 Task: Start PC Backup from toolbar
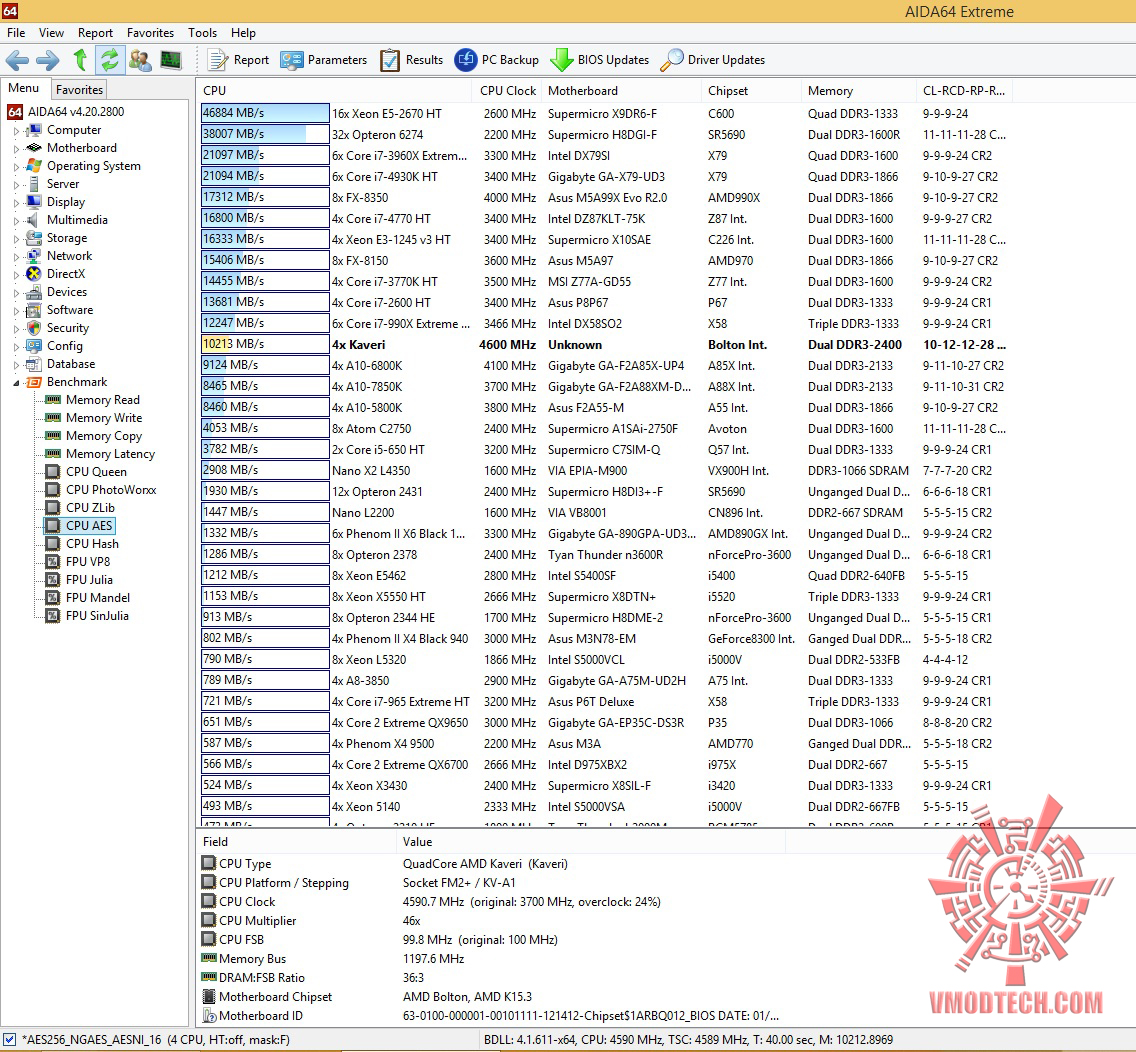tap(497, 60)
